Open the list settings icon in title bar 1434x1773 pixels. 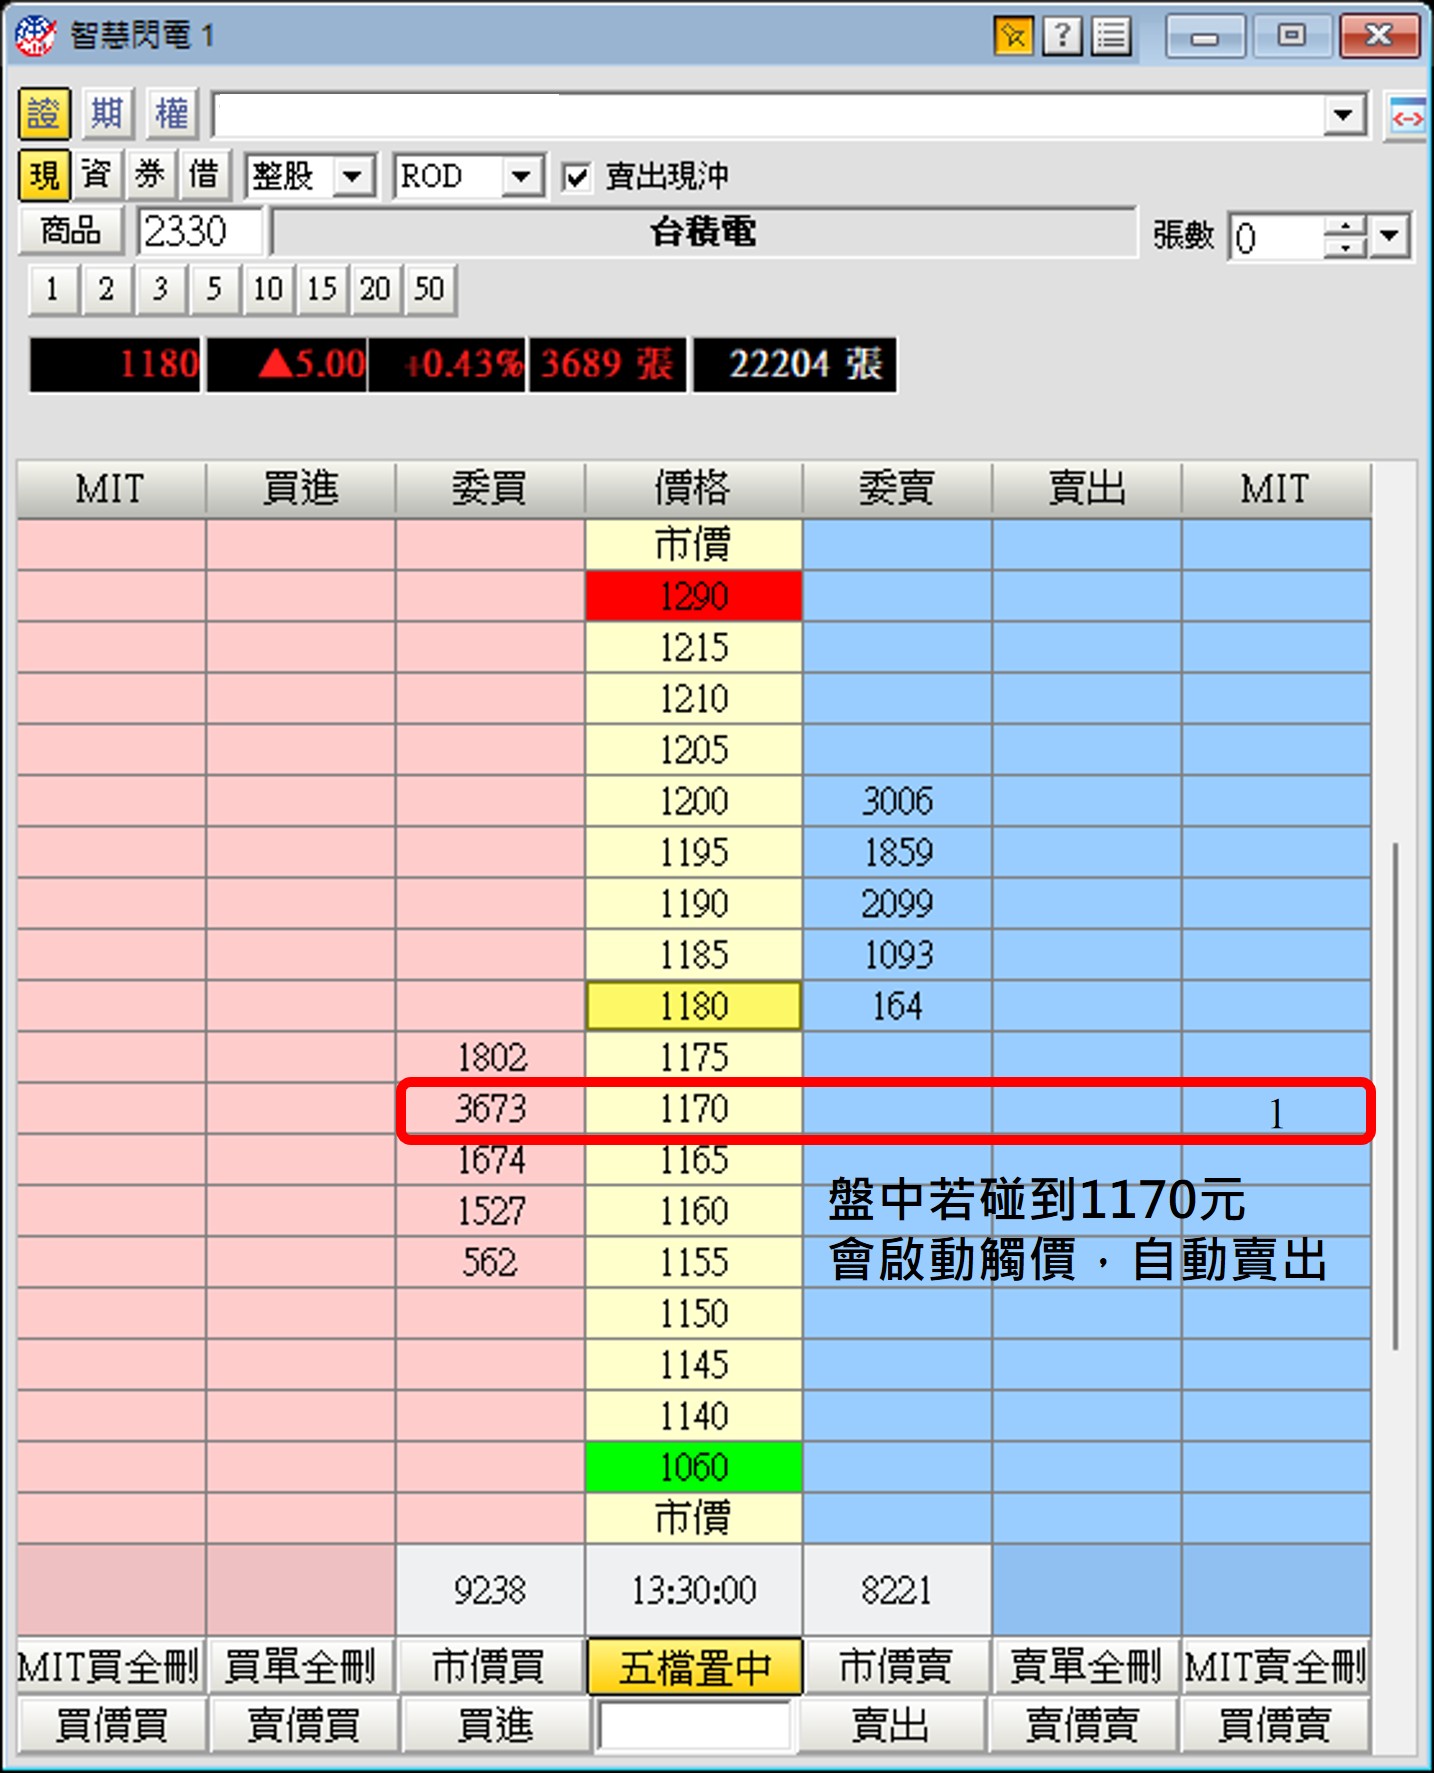tap(1111, 37)
